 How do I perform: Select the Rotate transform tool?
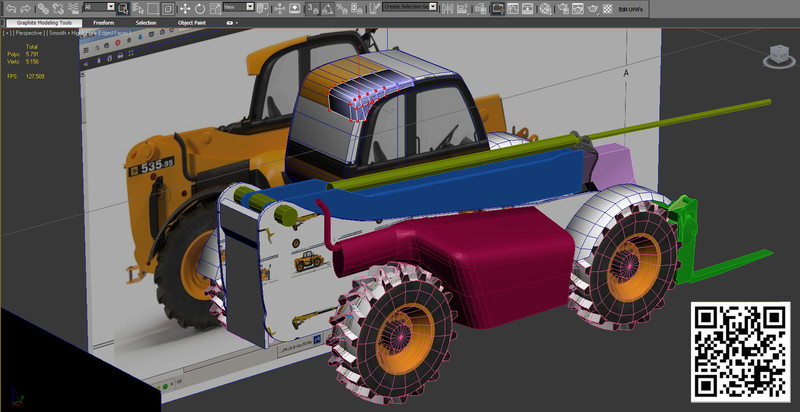(x=200, y=7)
